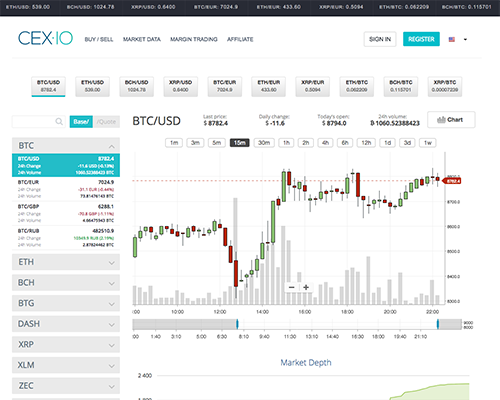The image size is (500, 400).
Task: Open the language dropdown arrow
Action: click(465, 39)
